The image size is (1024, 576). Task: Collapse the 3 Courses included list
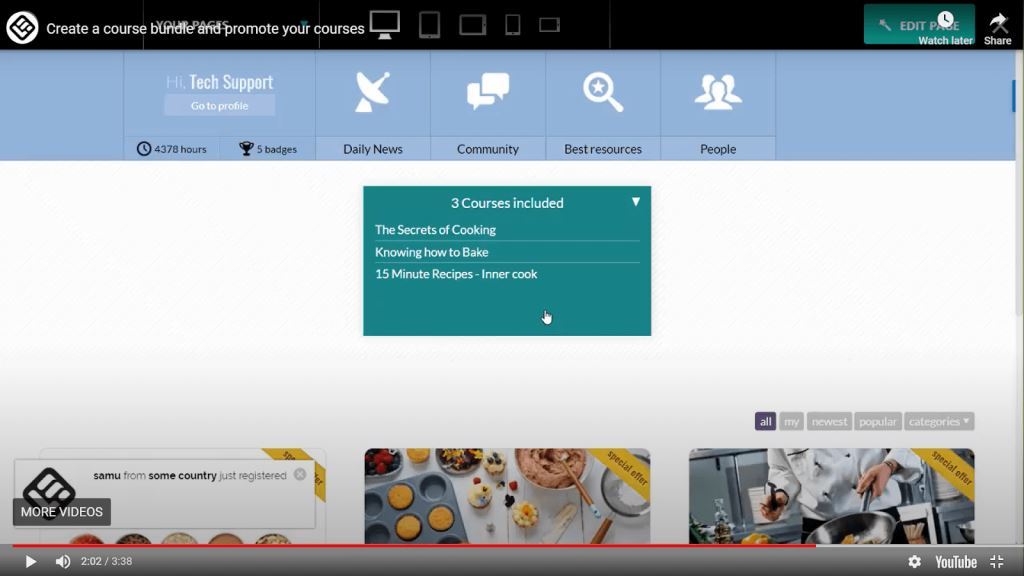click(x=635, y=202)
